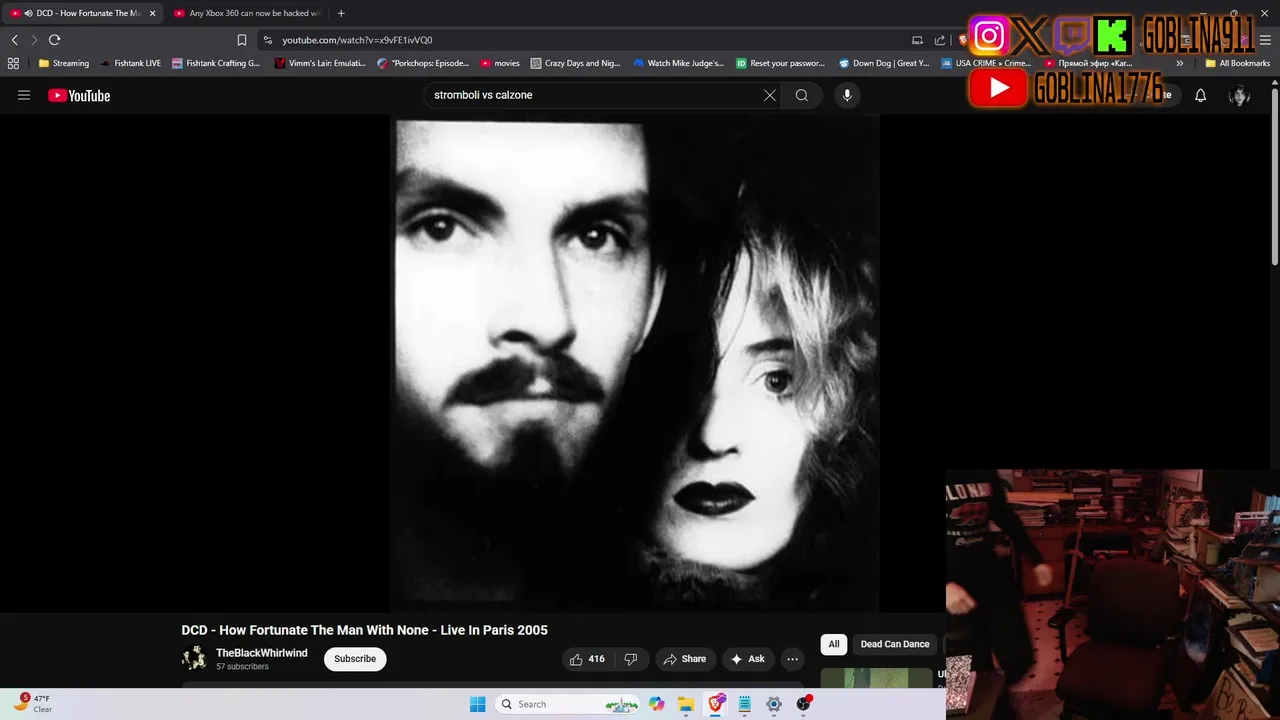This screenshot has width=1280, height=720.
Task: Open more actions three-dot menu
Action: click(792, 659)
